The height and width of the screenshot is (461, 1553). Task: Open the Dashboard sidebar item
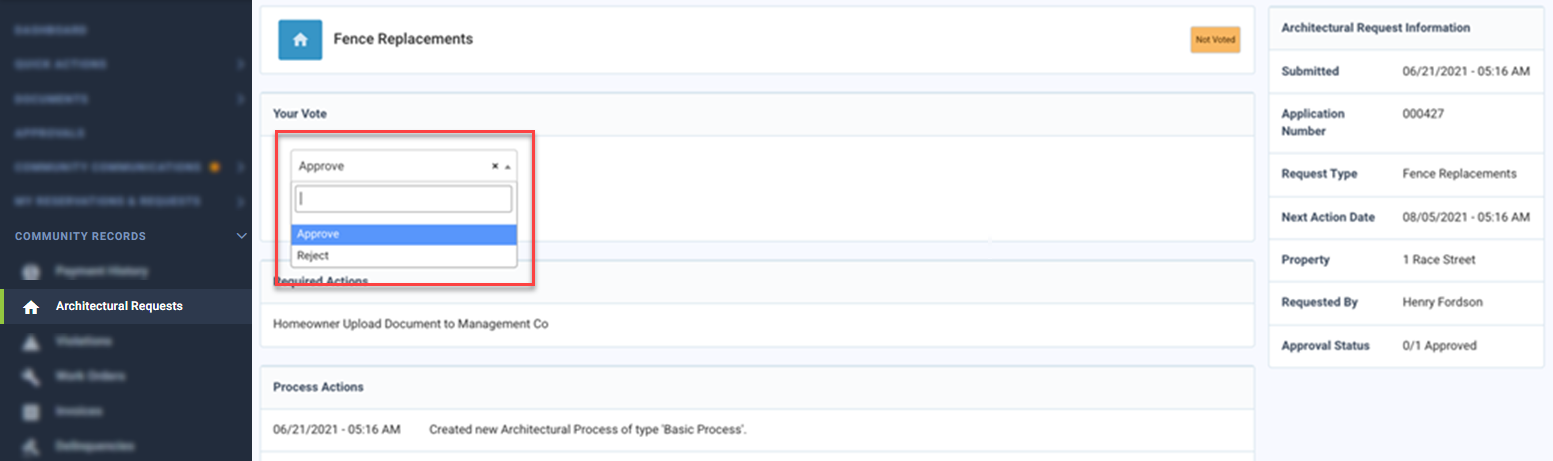point(65,31)
